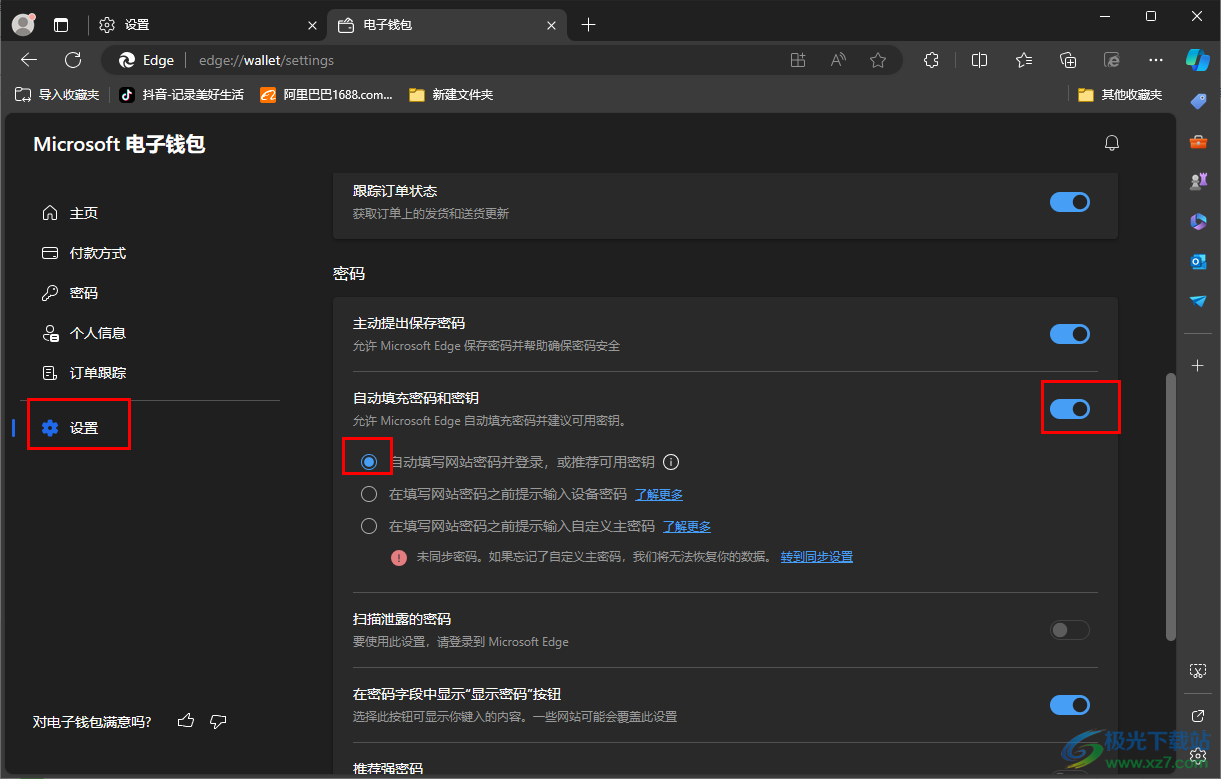Add this page to favorites with star
This screenshot has width=1221, height=779.
(x=878, y=60)
